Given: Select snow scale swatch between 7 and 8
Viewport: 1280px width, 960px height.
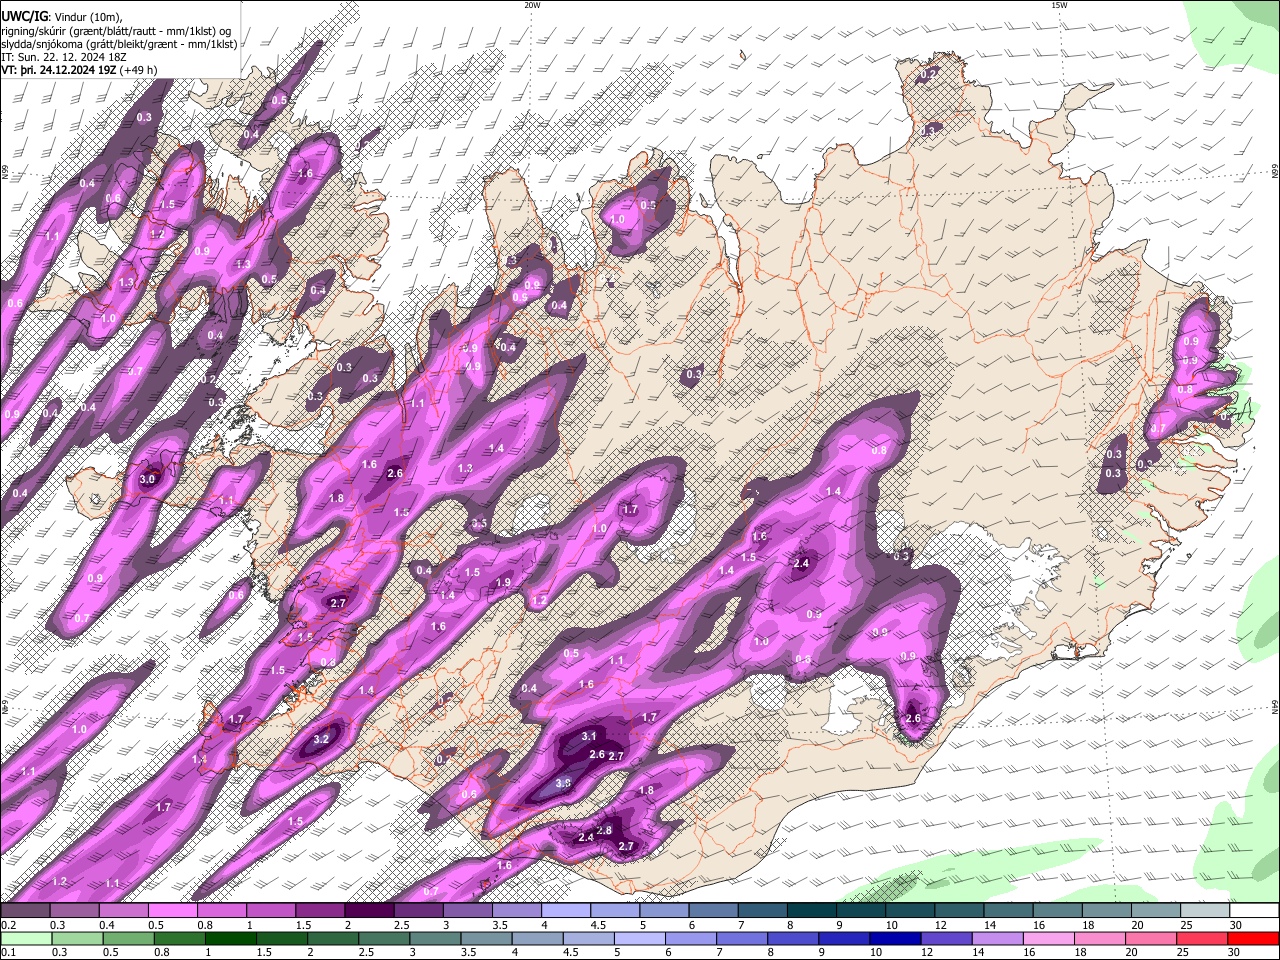Looking at the screenshot, I should (x=761, y=911).
